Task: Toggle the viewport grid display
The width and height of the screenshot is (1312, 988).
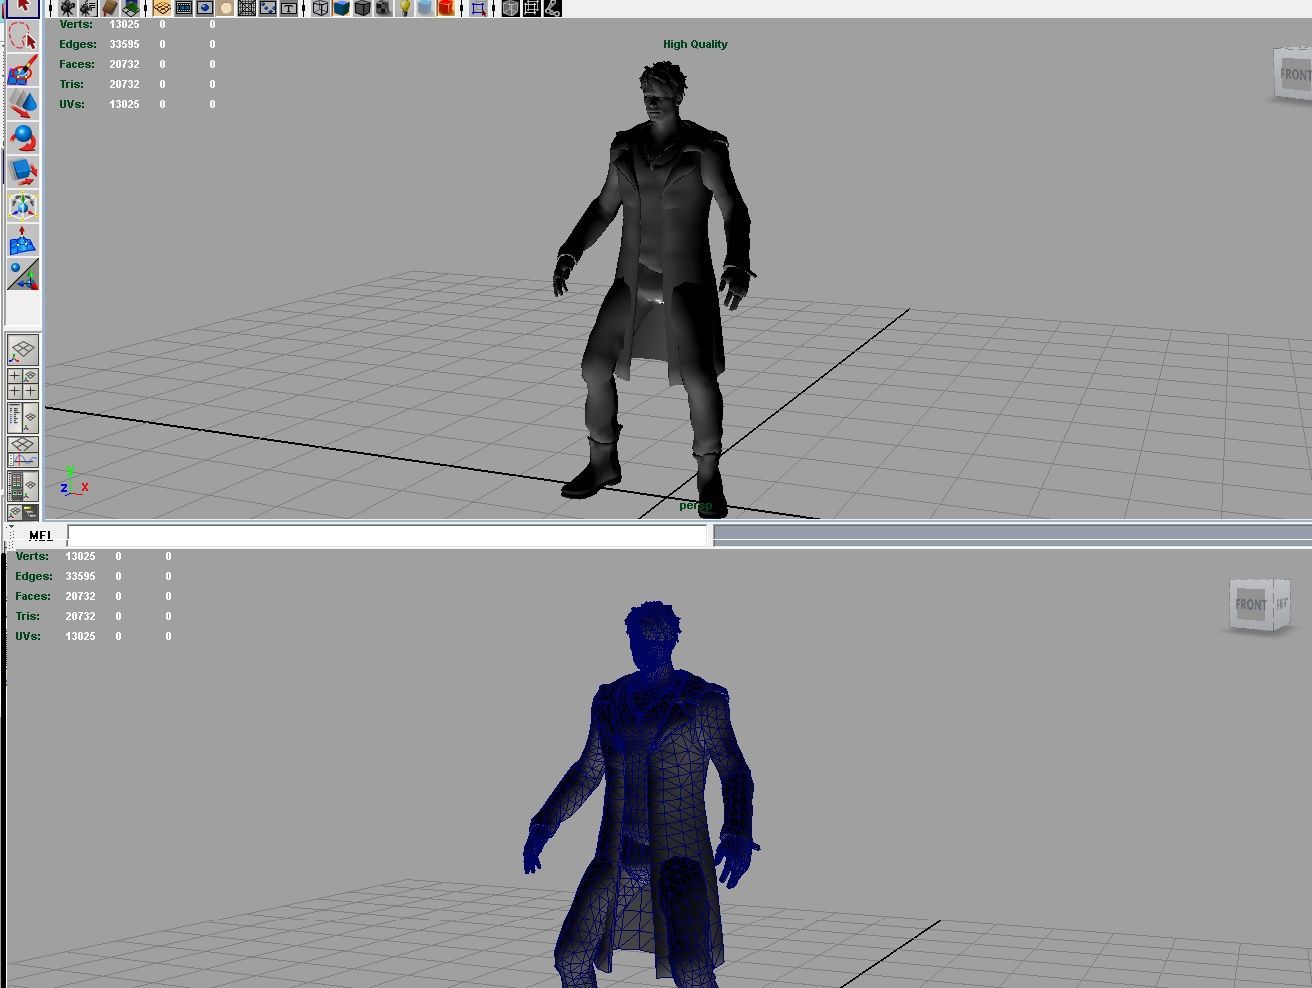Action: pos(247,8)
